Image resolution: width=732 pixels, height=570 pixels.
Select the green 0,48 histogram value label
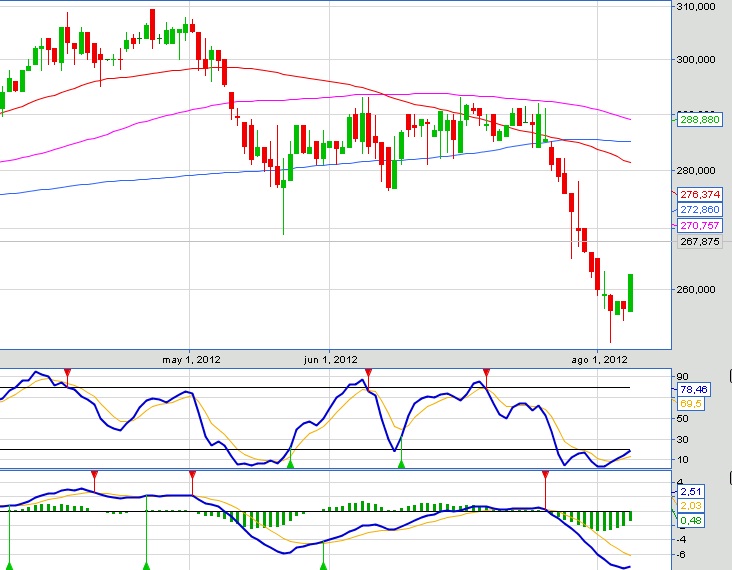pos(692,520)
